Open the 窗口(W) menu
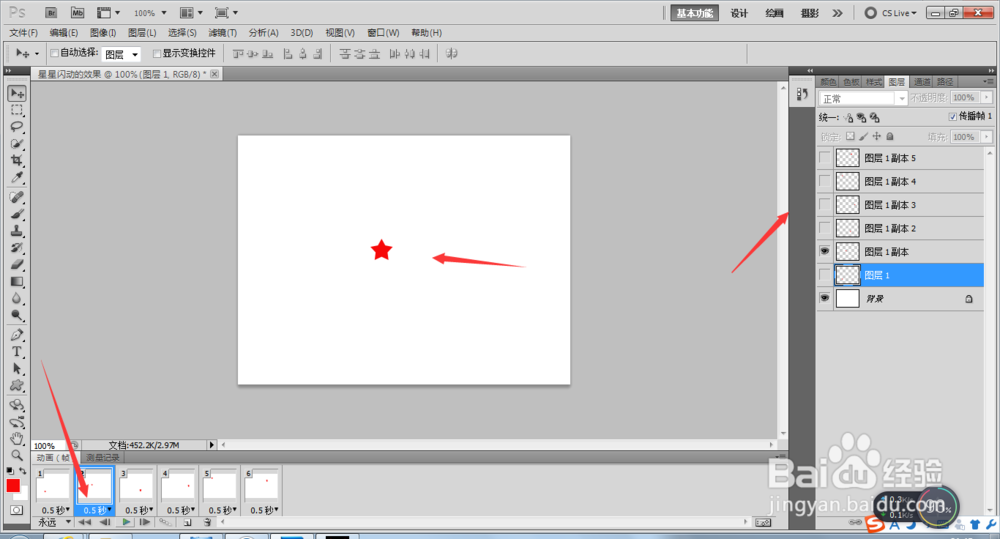This screenshot has height=539, width=1000. (x=383, y=33)
